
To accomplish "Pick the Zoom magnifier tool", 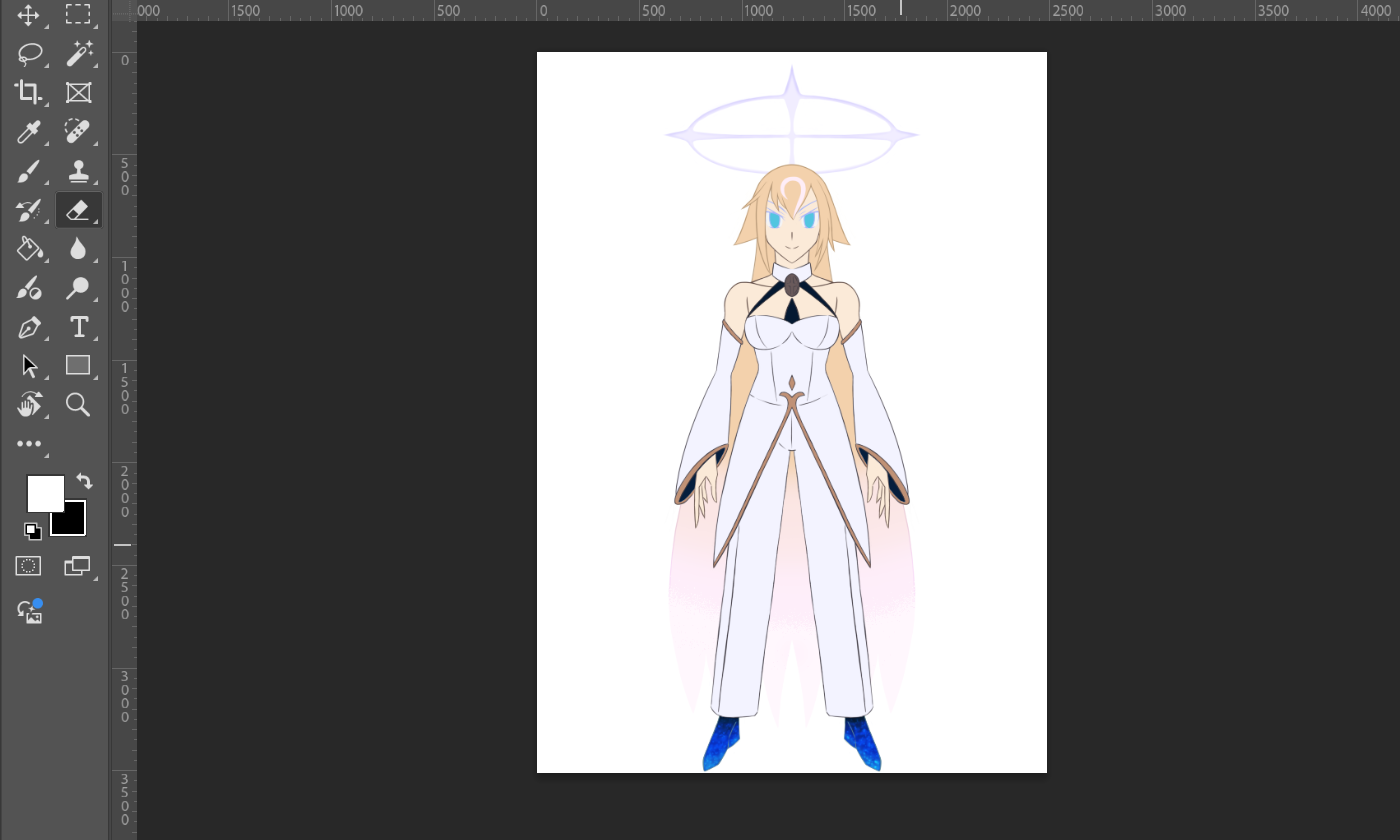I will click(78, 404).
